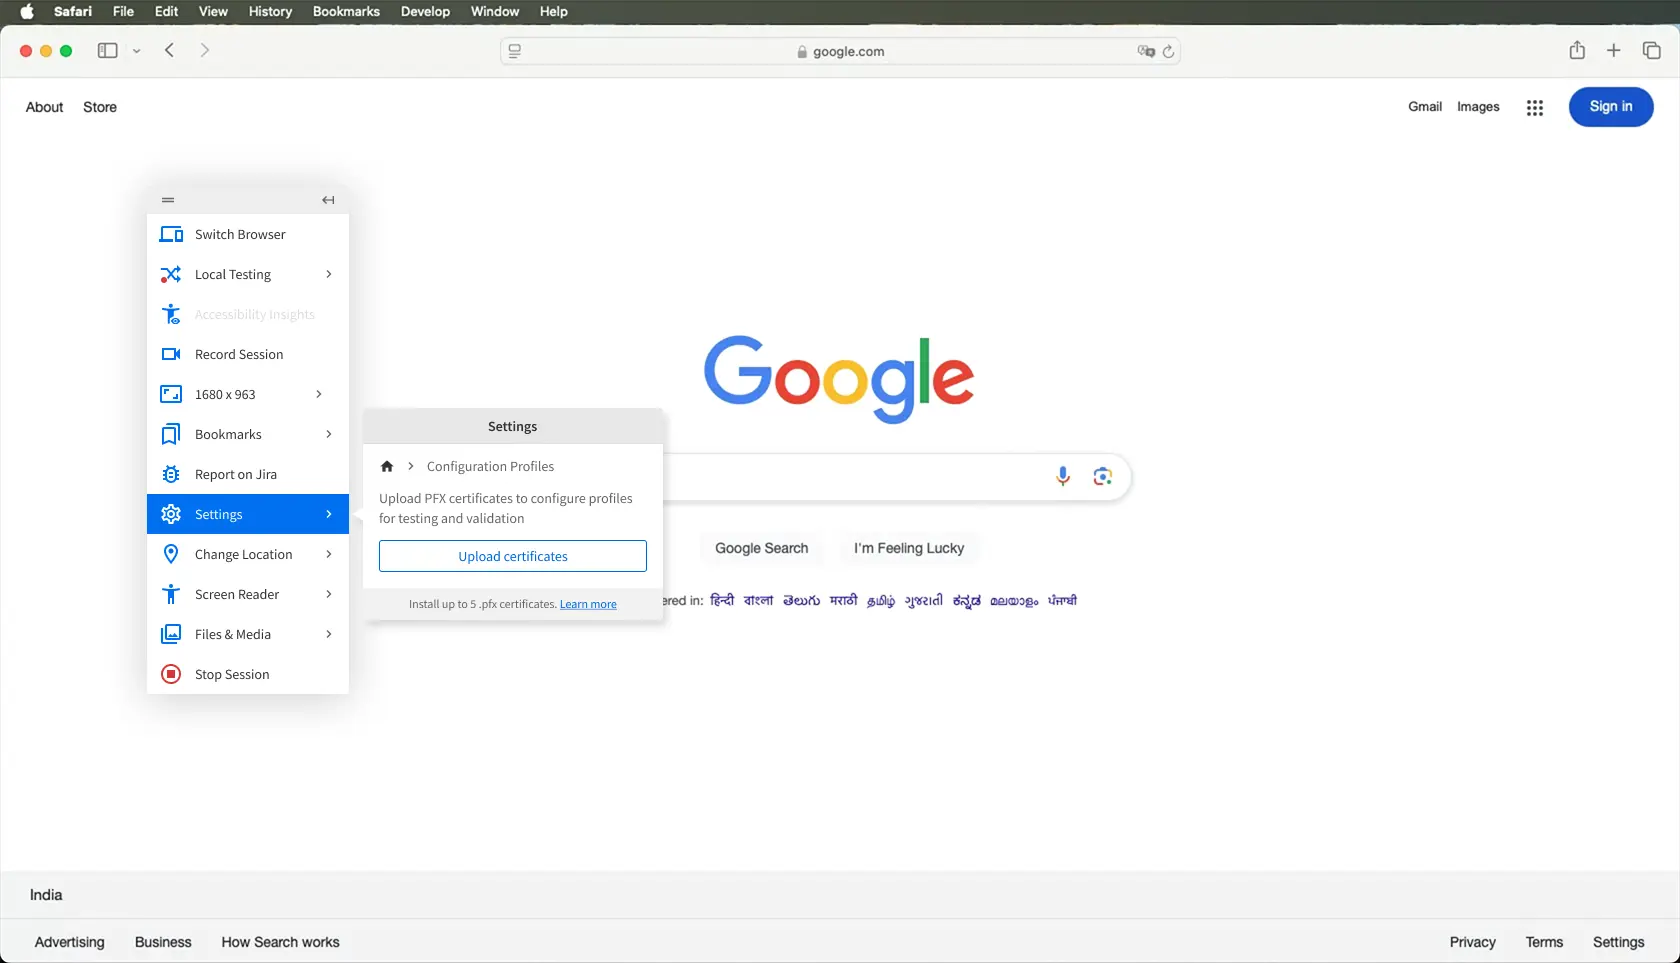The image size is (1680, 963).
Task: Click the Upload certificates button
Action: (x=512, y=556)
